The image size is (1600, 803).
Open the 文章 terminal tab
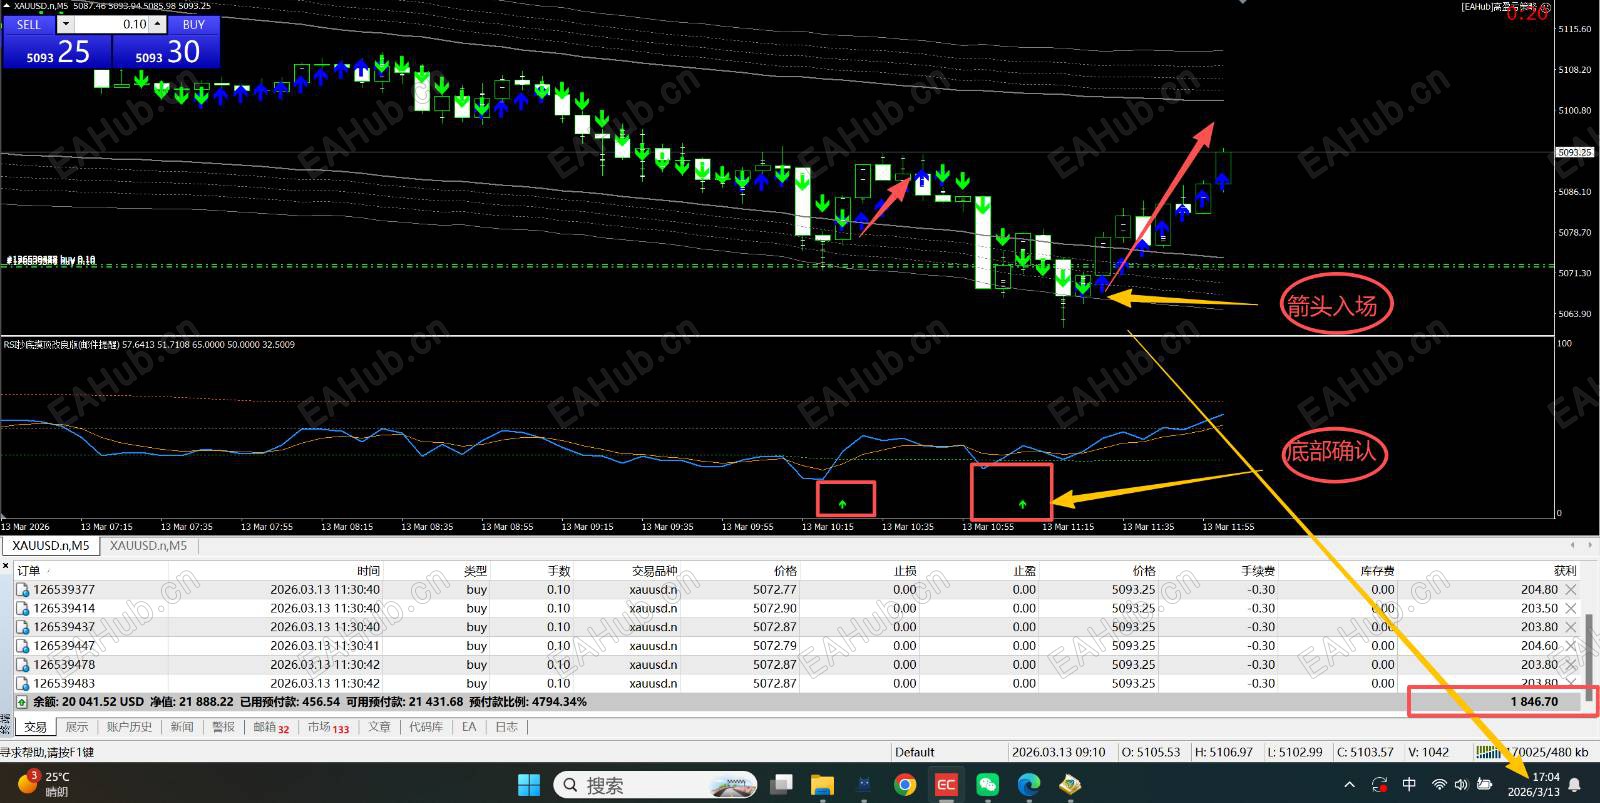point(380,727)
